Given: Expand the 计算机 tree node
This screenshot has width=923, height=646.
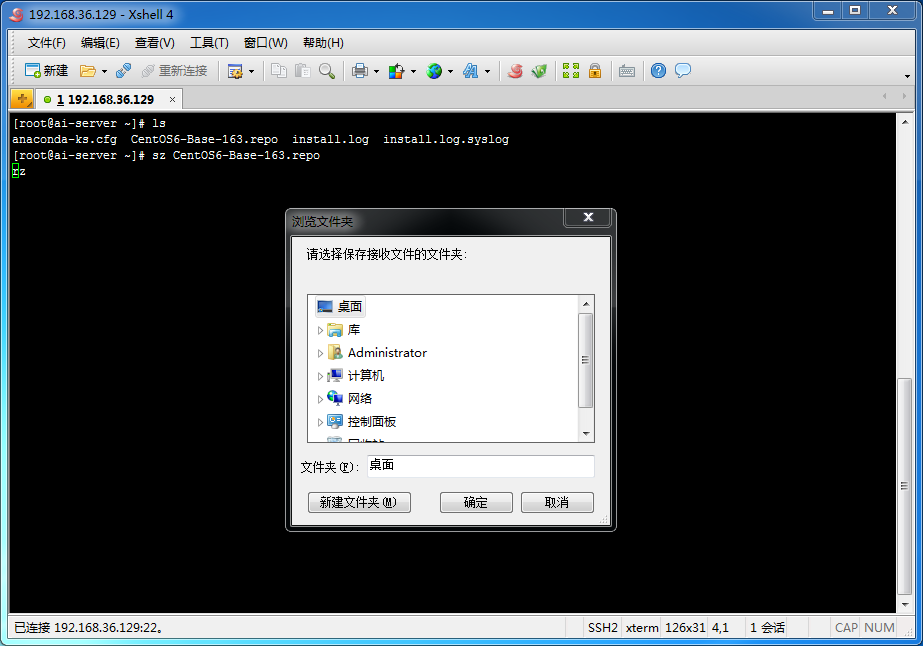Looking at the screenshot, I should pos(320,376).
